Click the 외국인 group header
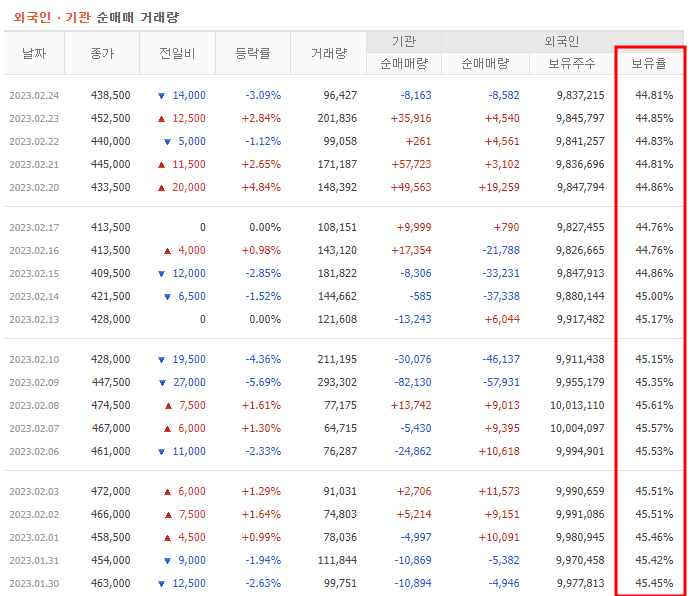Image resolution: width=695 pixels, height=596 pixels. 562,42
